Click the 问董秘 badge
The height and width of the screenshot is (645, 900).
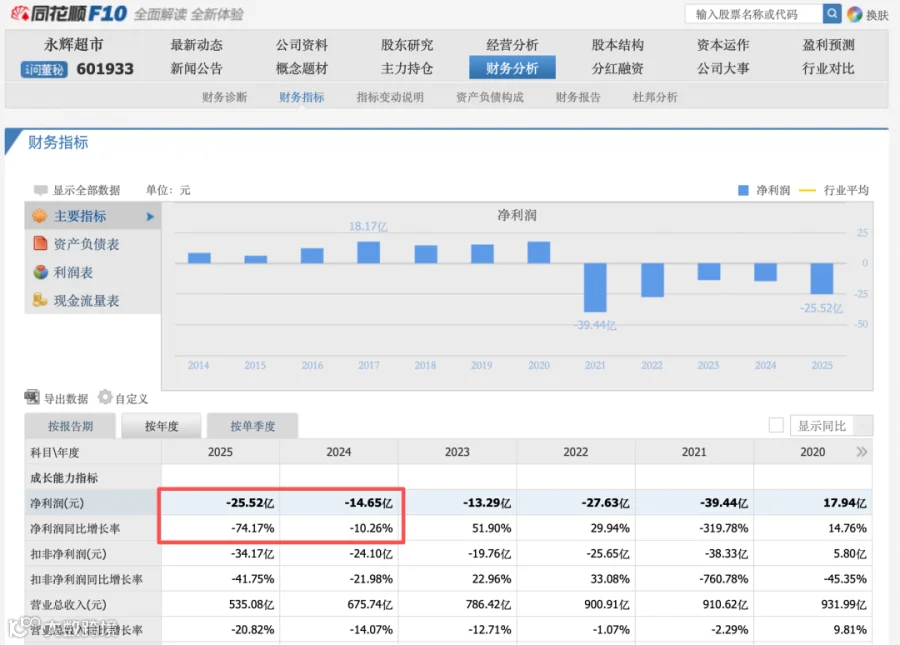[44, 69]
